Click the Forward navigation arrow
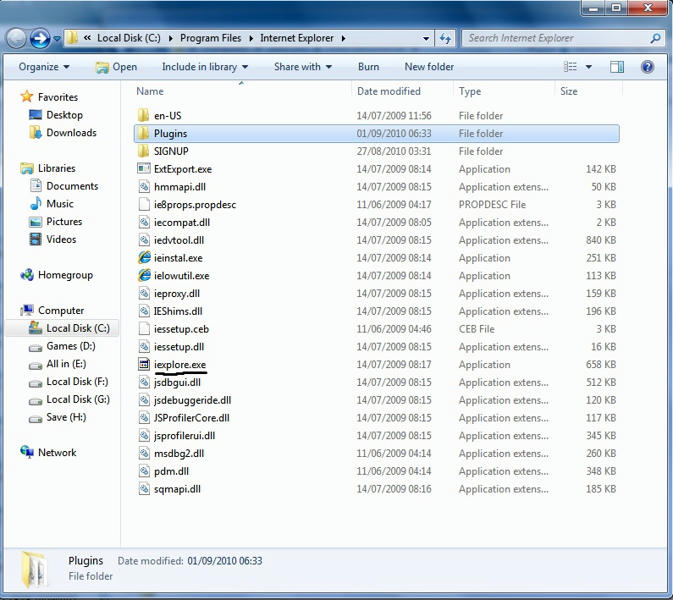 (40, 39)
